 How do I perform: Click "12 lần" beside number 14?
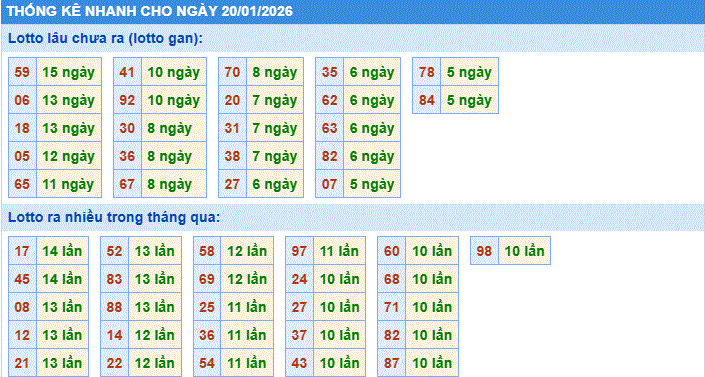point(155,335)
